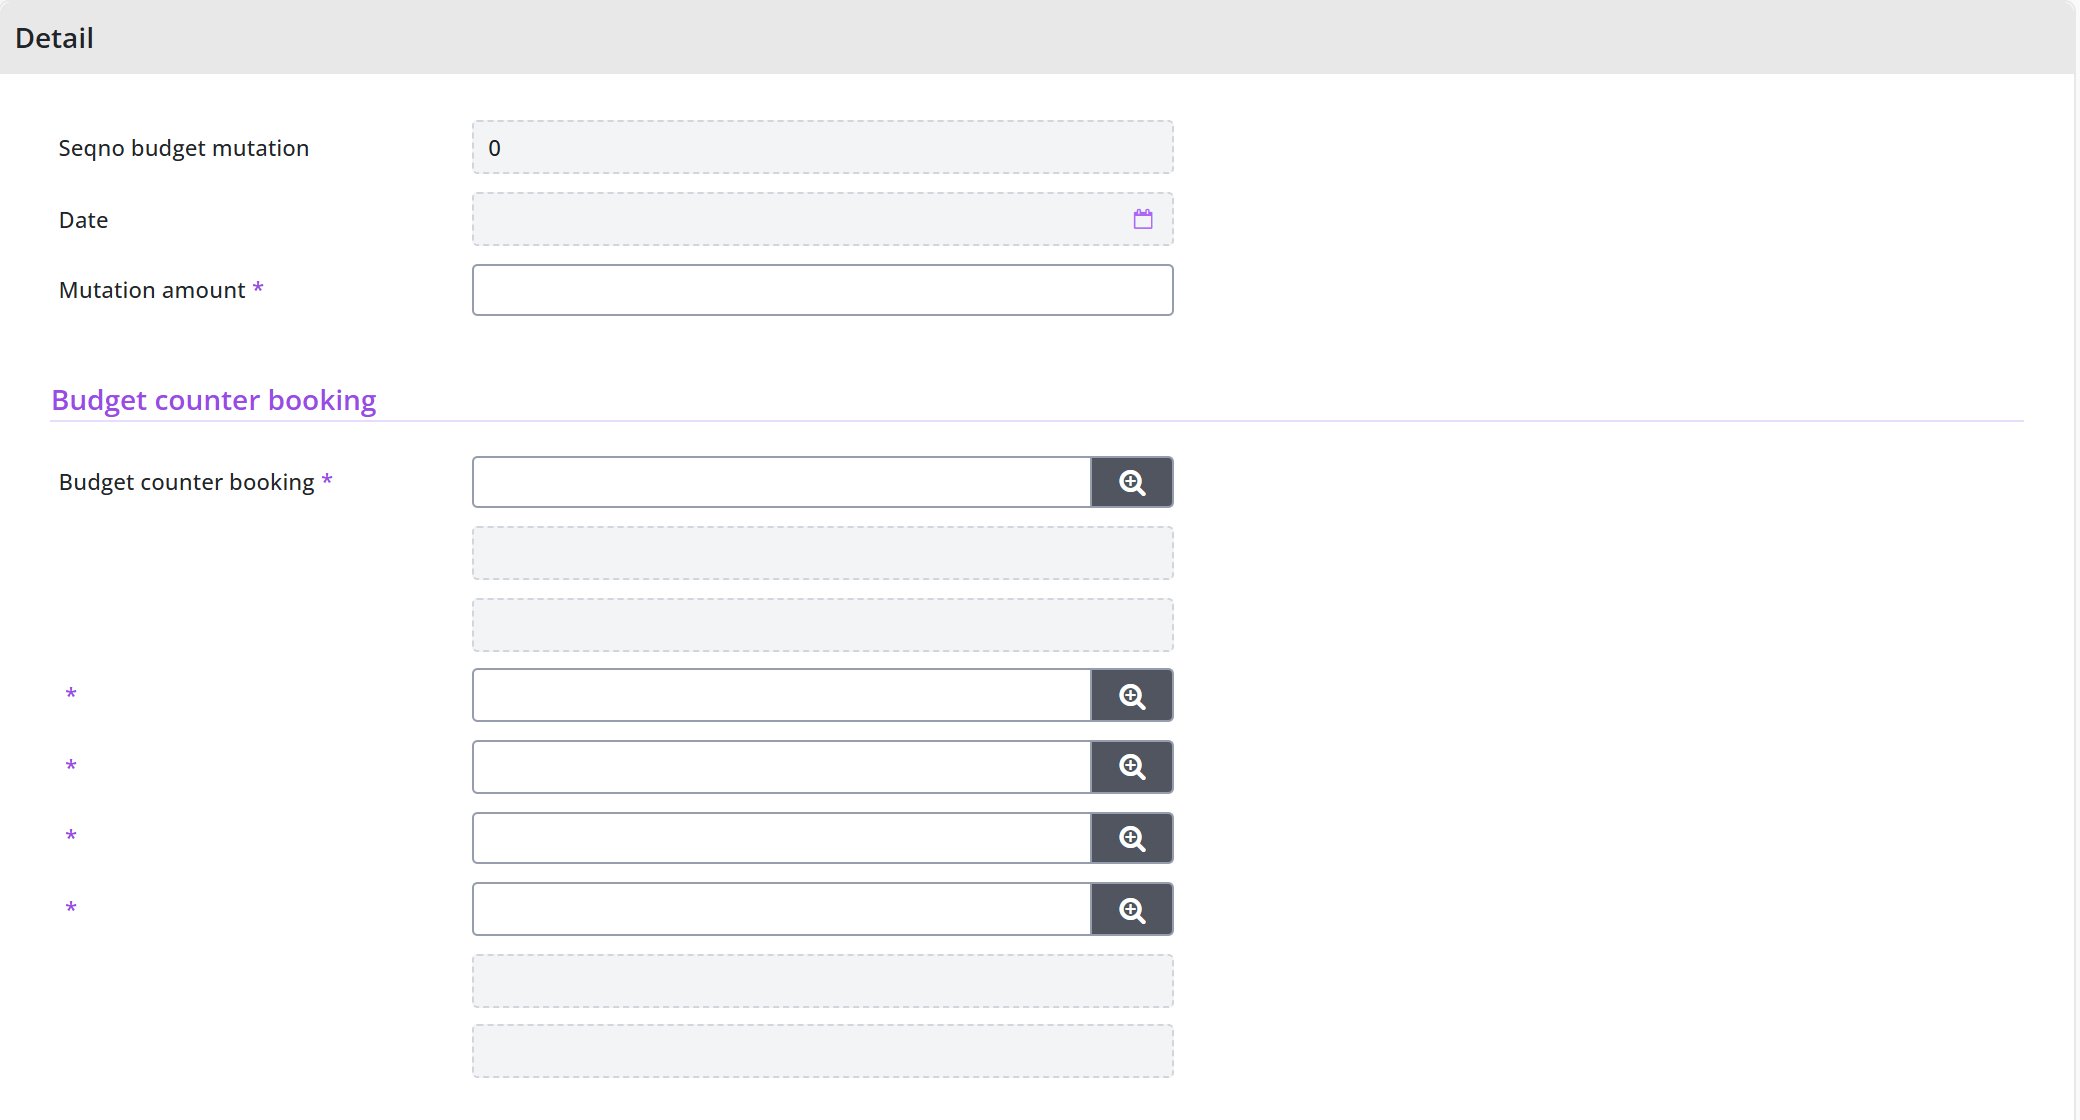The image size is (2080, 1120).
Task: Click the Date label
Action: coord(83,220)
